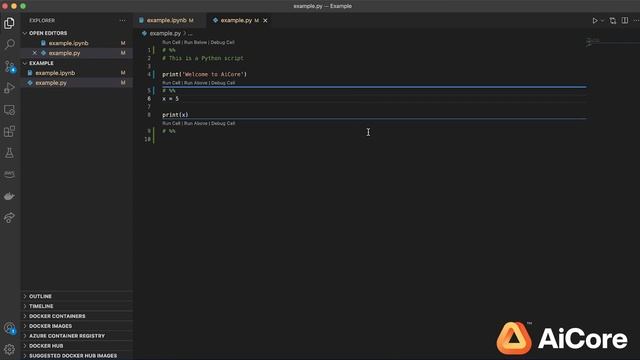Open the Search view icon
This screenshot has width=640, height=360.
coord(9,44)
